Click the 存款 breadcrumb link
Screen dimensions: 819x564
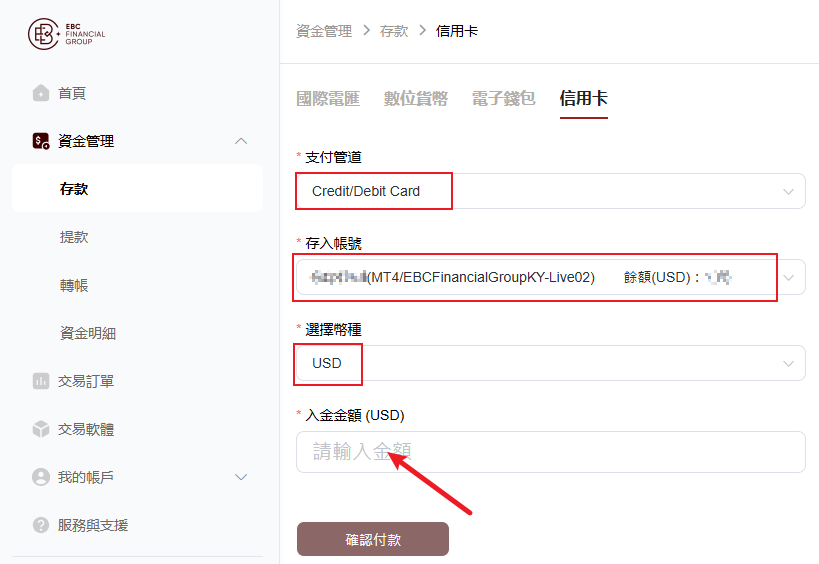pos(394,31)
